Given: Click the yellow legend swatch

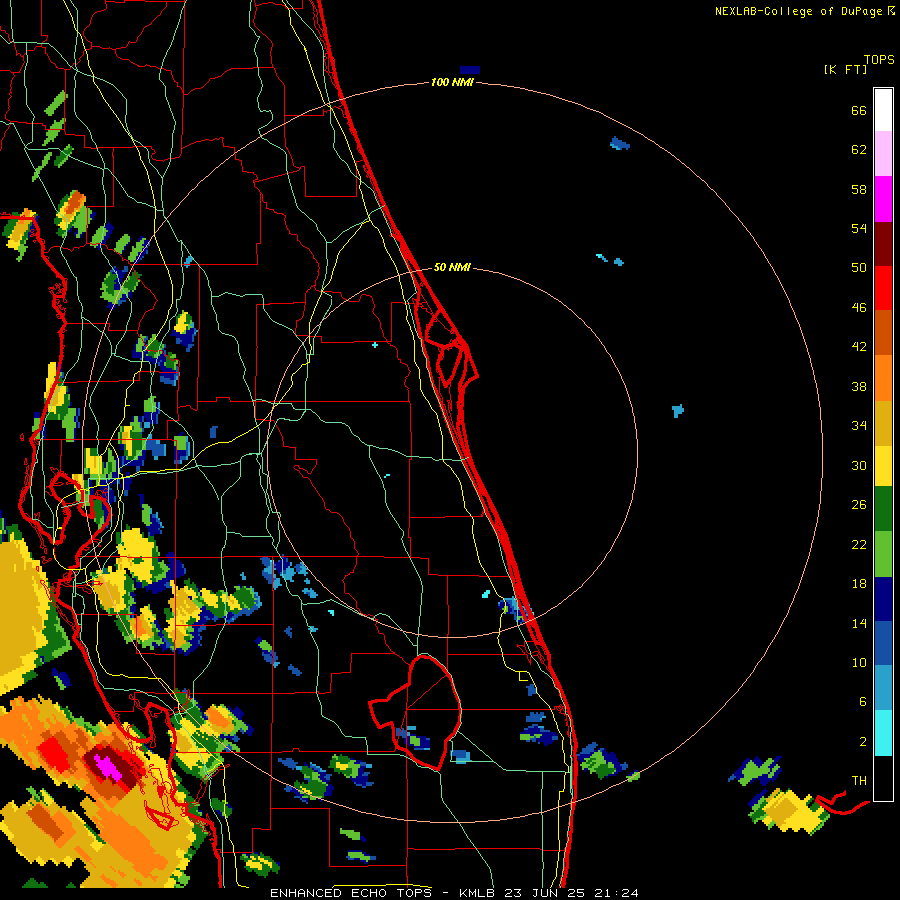Looking at the screenshot, I should [883, 466].
